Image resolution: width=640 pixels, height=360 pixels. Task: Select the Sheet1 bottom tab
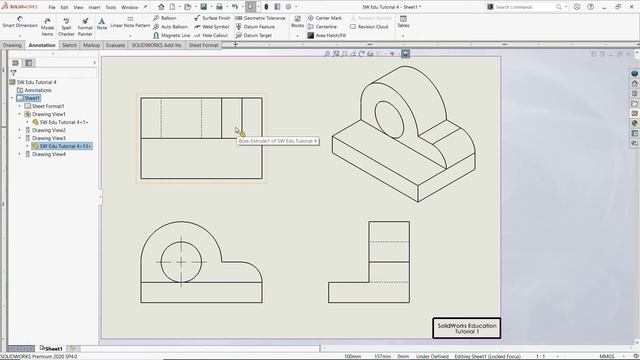point(51,349)
